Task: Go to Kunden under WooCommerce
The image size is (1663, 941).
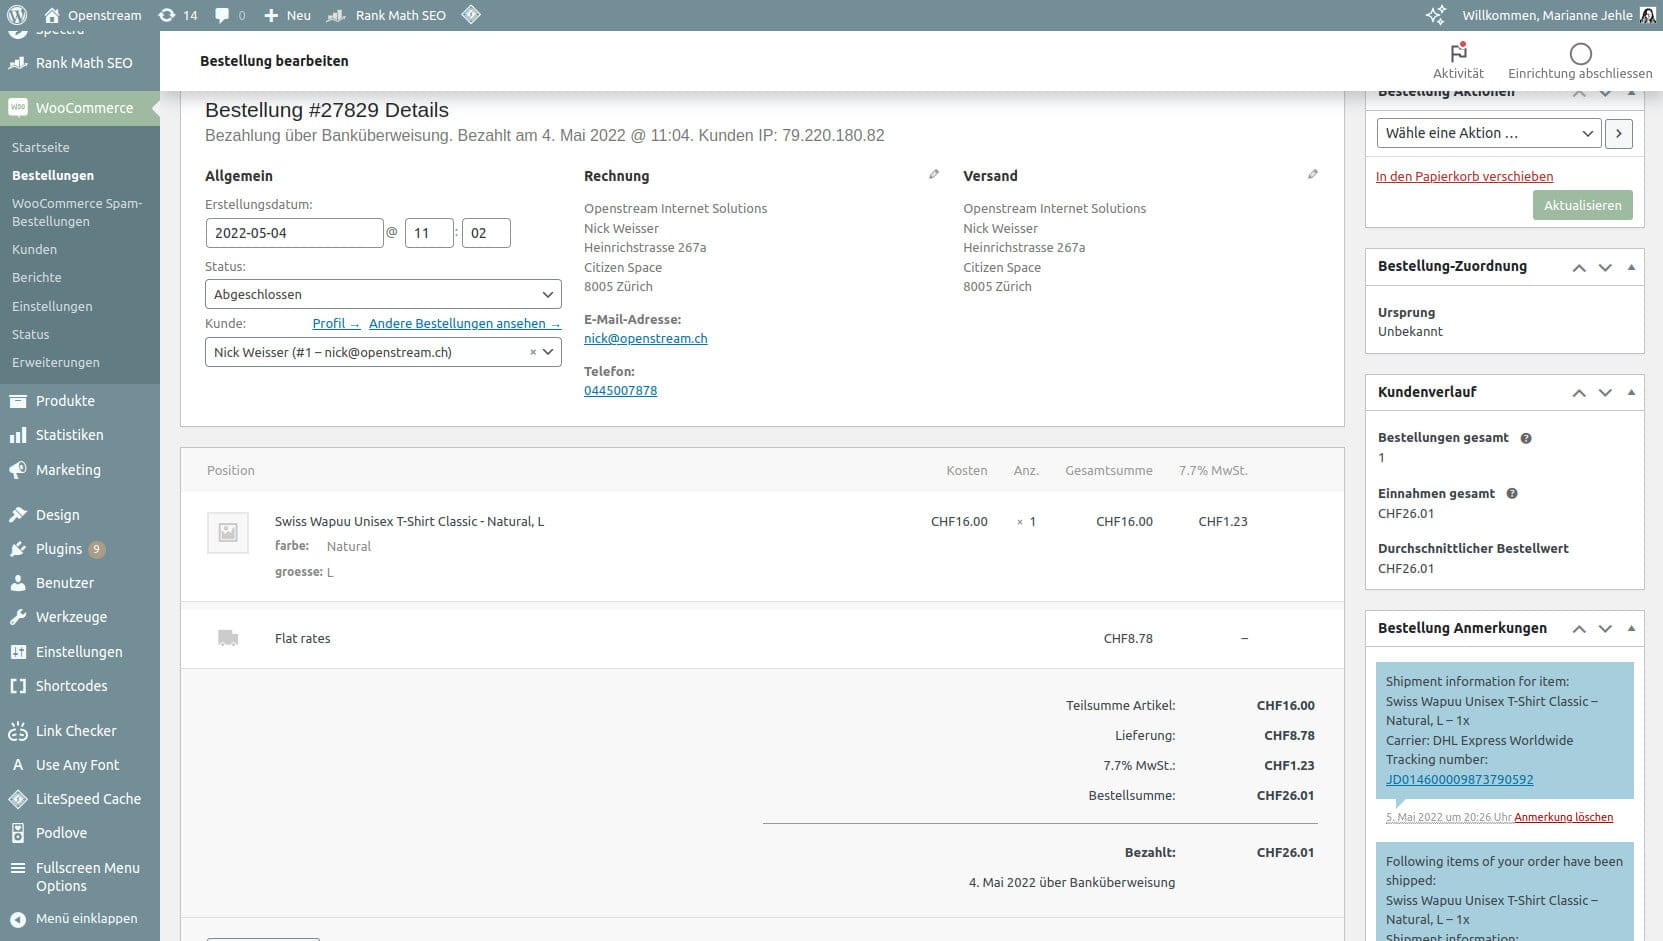Action: click(34, 249)
